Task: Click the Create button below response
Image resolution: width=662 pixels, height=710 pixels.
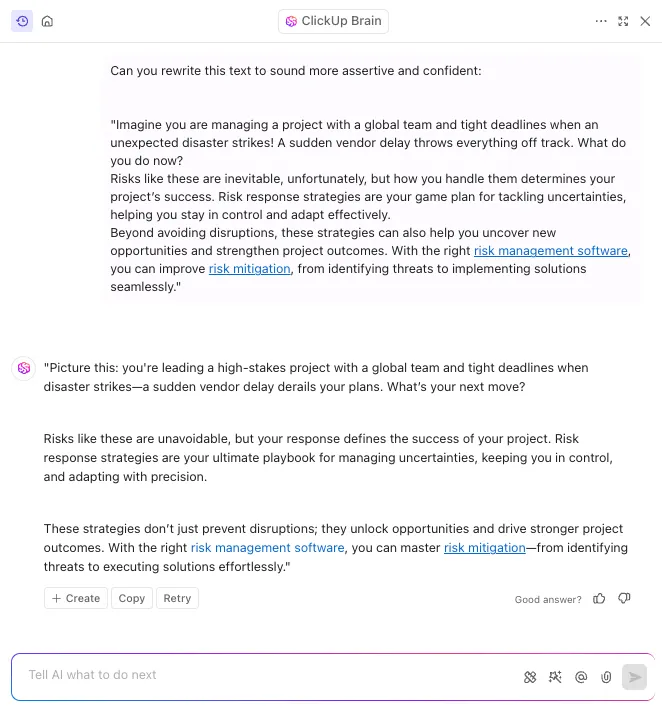Action: click(x=76, y=598)
